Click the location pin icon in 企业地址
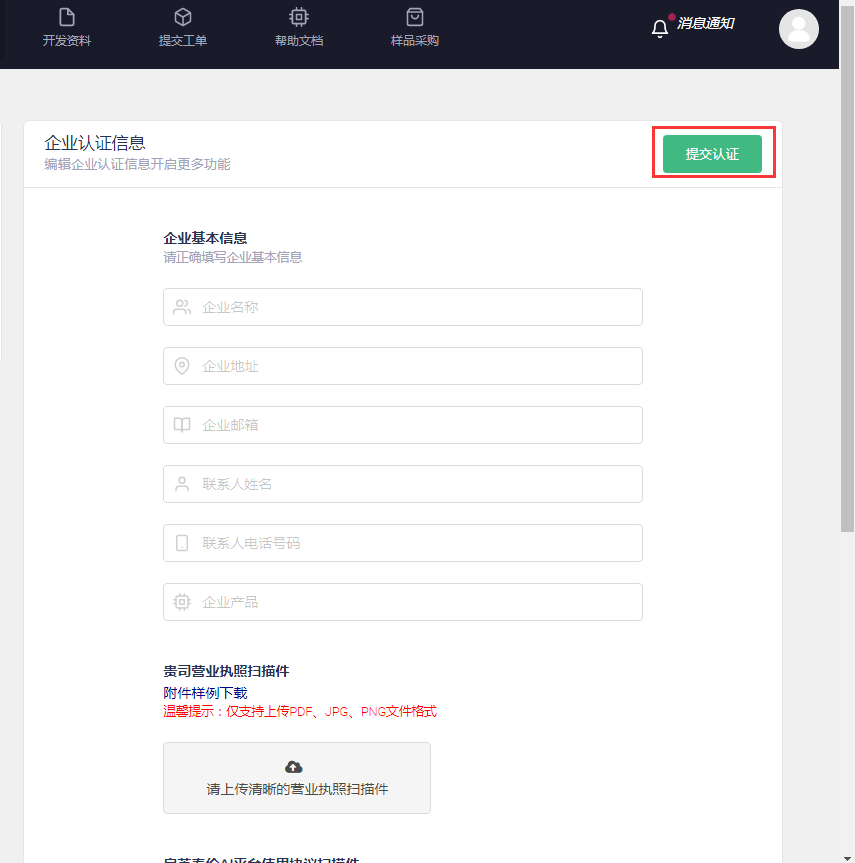The width and height of the screenshot is (855, 863). pos(182,366)
